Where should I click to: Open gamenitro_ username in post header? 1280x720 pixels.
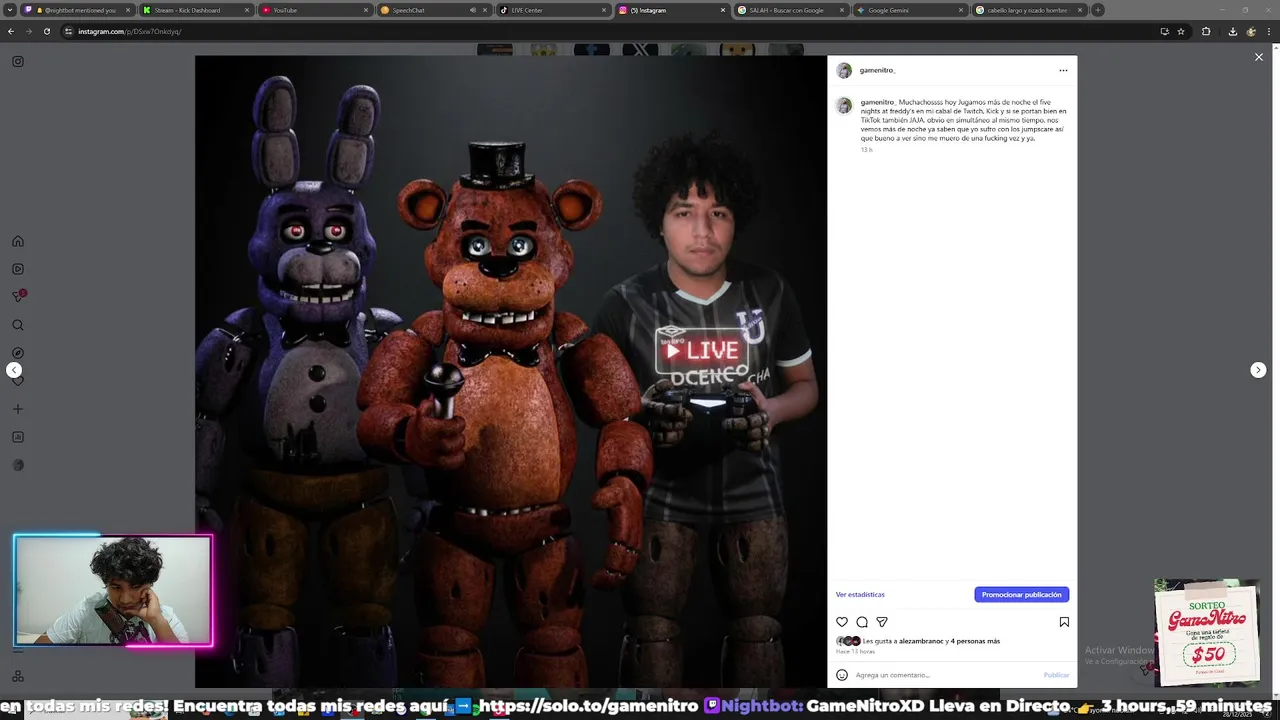(877, 70)
